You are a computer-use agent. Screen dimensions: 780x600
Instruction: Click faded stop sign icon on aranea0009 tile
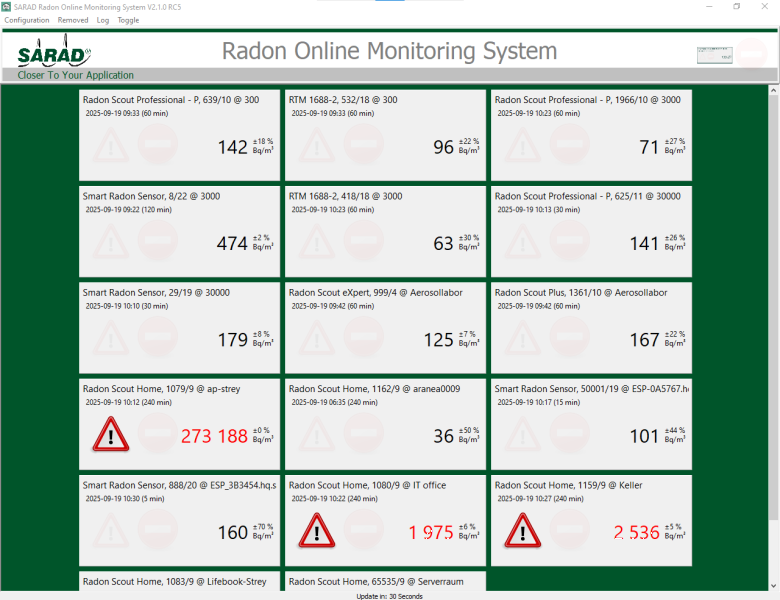[x=363, y=435]
